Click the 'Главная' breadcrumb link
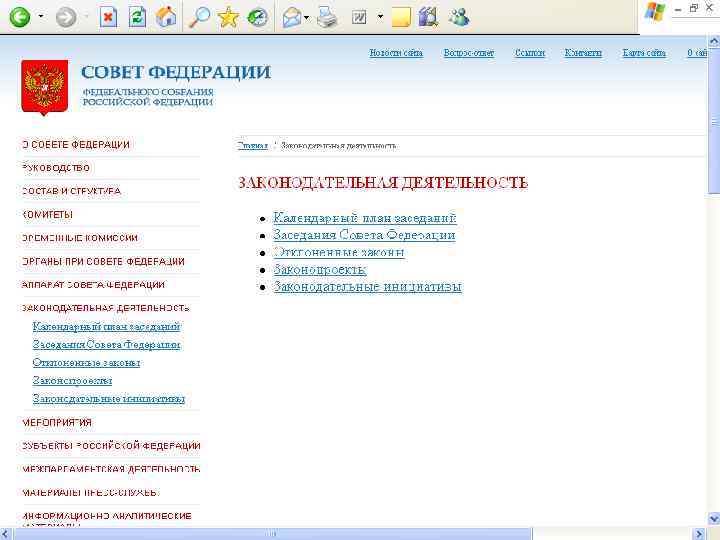This screenshot has width=720, height=540. coord(252,146)
